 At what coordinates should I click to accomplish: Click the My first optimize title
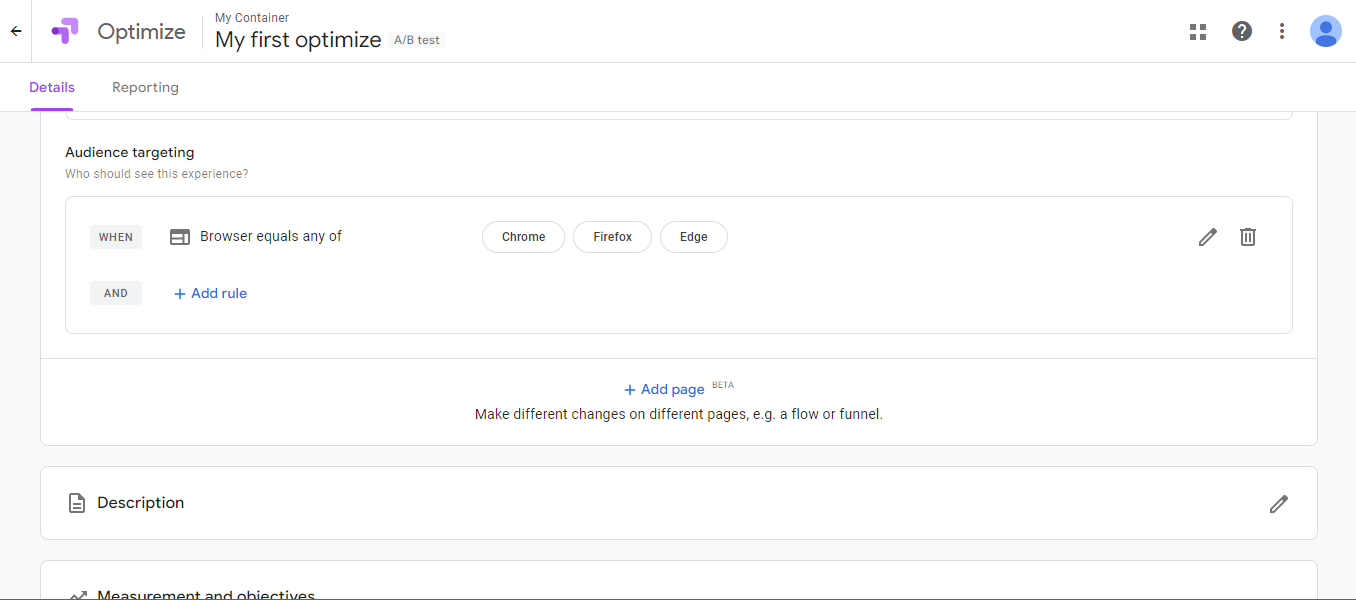(298, 40)
